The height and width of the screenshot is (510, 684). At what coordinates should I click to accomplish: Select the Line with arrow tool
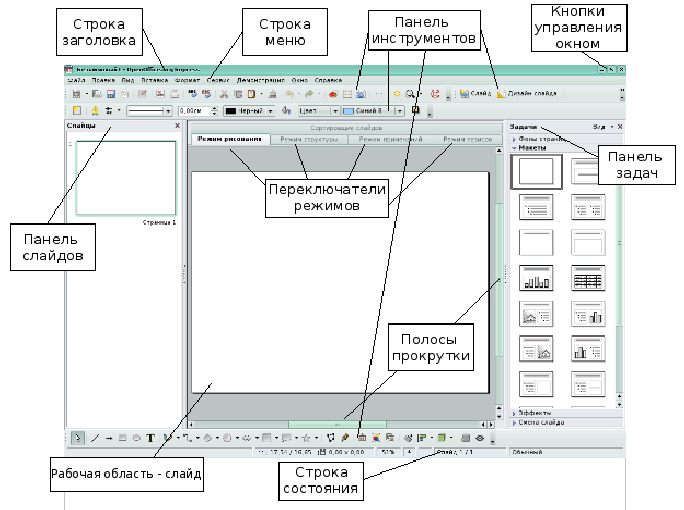pos(109,438)
